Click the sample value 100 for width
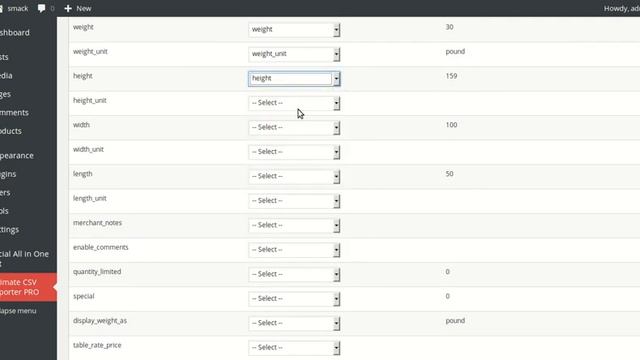The height and width of the screenshot is (360, 640). (451, 125)
